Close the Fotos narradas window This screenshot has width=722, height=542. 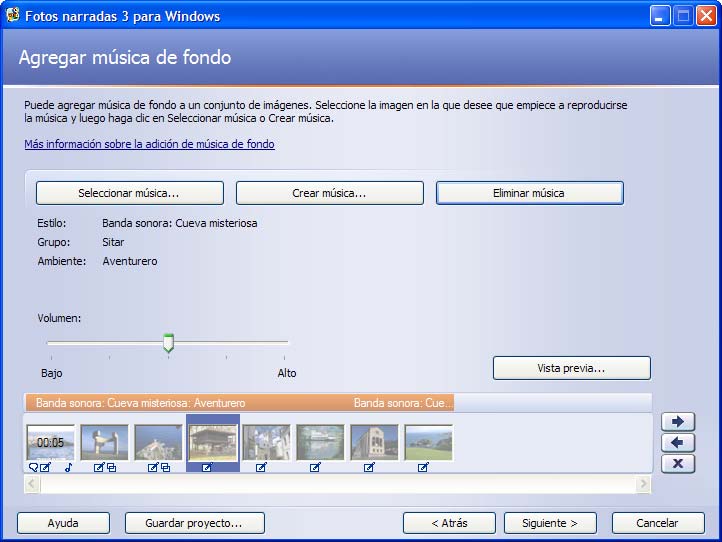click(706, 16)
